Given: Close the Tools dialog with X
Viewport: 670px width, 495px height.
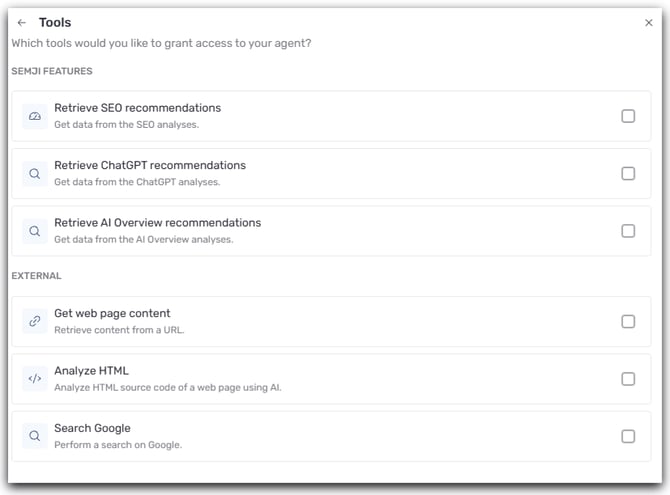Looking at the screenshot, I should point(649,23).
